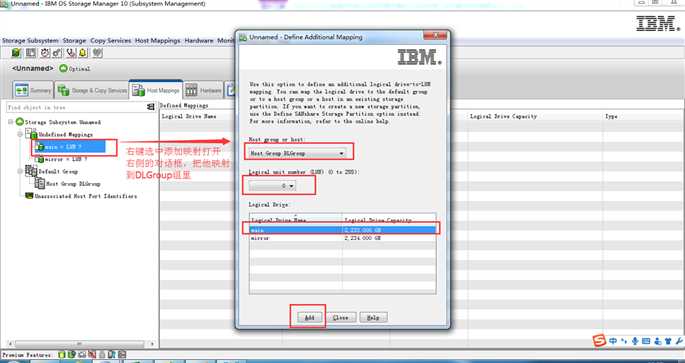This screenshot has width=685, height=363.
Task: Click the Find object in tree field
Action: click(x=77, y=107)
